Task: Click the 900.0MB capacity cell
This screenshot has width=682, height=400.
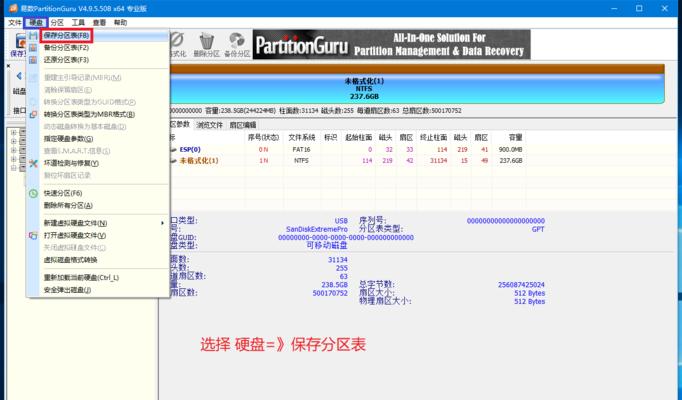Action: tap(511, 150)
